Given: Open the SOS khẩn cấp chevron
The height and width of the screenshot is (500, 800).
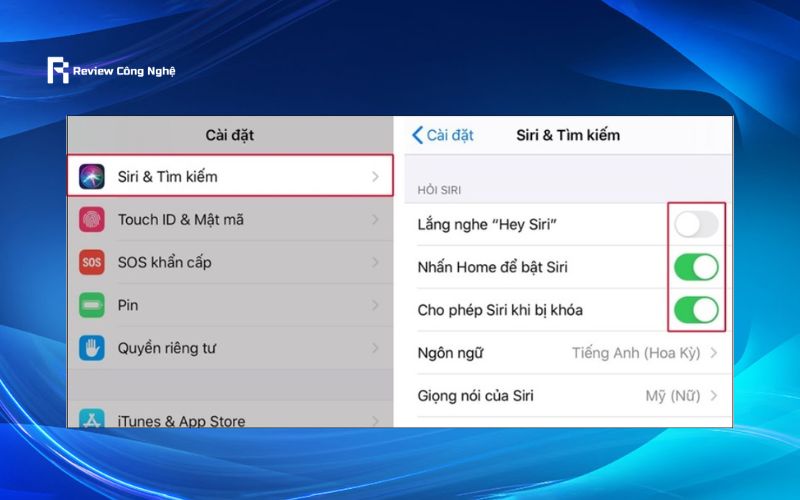Looking at the screenshot, I should (376, 262).
